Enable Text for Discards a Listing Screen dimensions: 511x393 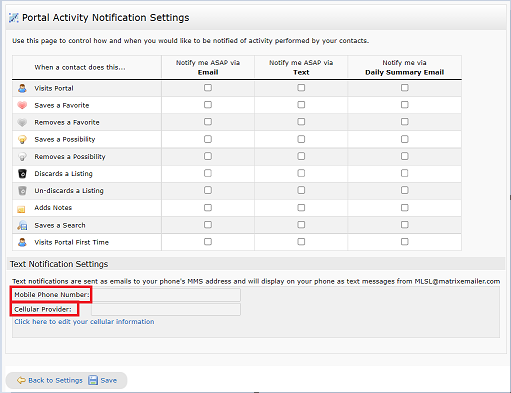coord(301,173)
